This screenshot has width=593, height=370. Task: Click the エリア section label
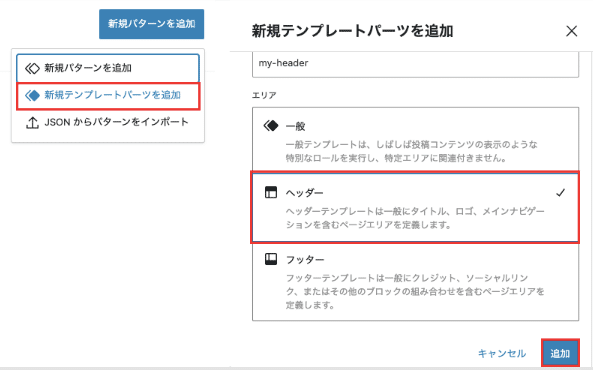click(264, 95)
